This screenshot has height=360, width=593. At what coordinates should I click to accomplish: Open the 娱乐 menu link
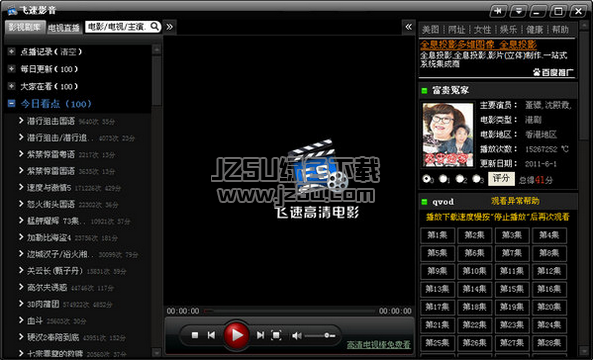[x=508, y=29]
